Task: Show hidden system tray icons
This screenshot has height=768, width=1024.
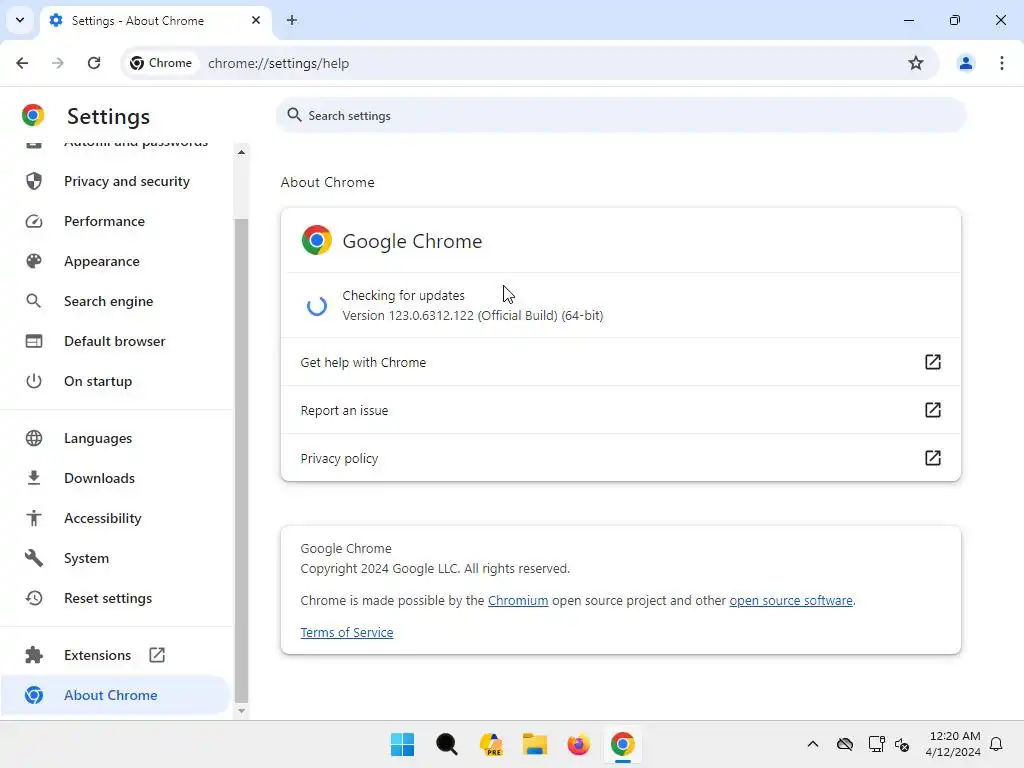Action: tap(812, 744)
